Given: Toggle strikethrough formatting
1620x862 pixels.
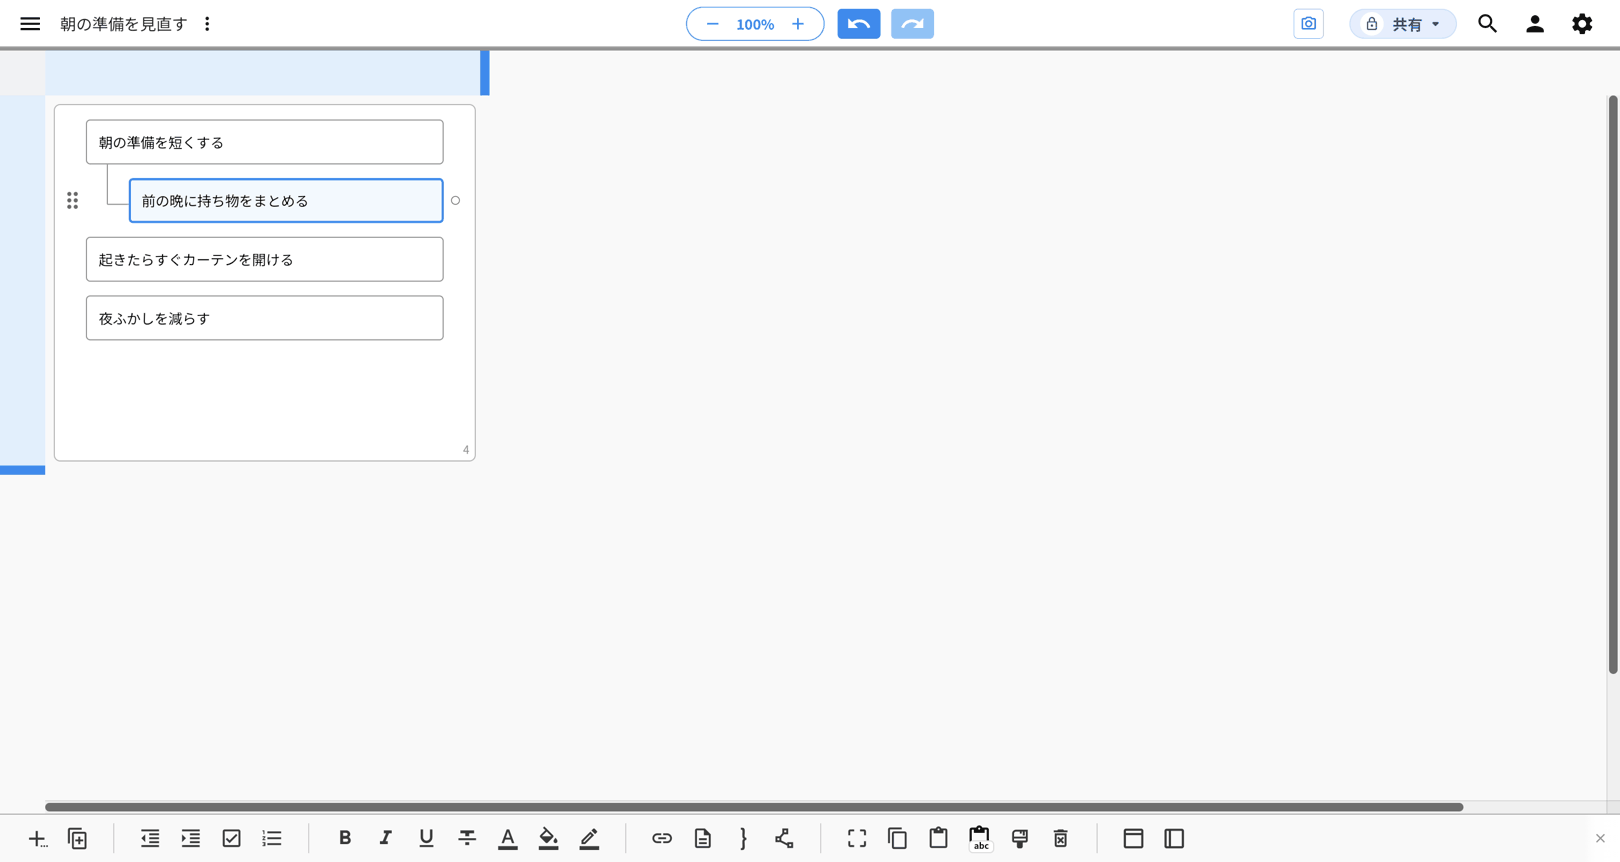Looking at the screenshot, I should pos(467,838).
